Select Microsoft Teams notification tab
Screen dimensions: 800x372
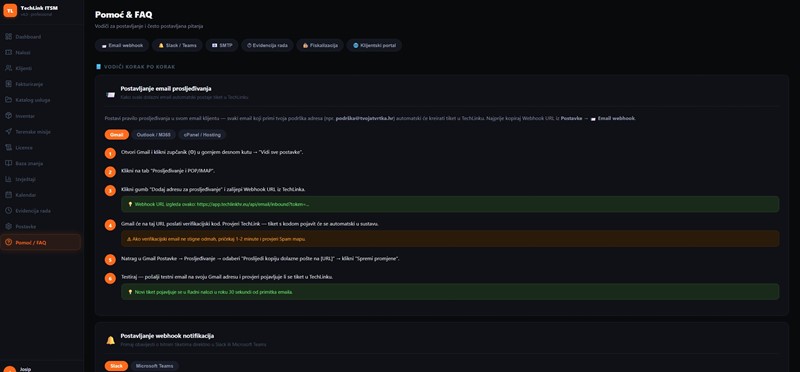(x=155, y=366)
